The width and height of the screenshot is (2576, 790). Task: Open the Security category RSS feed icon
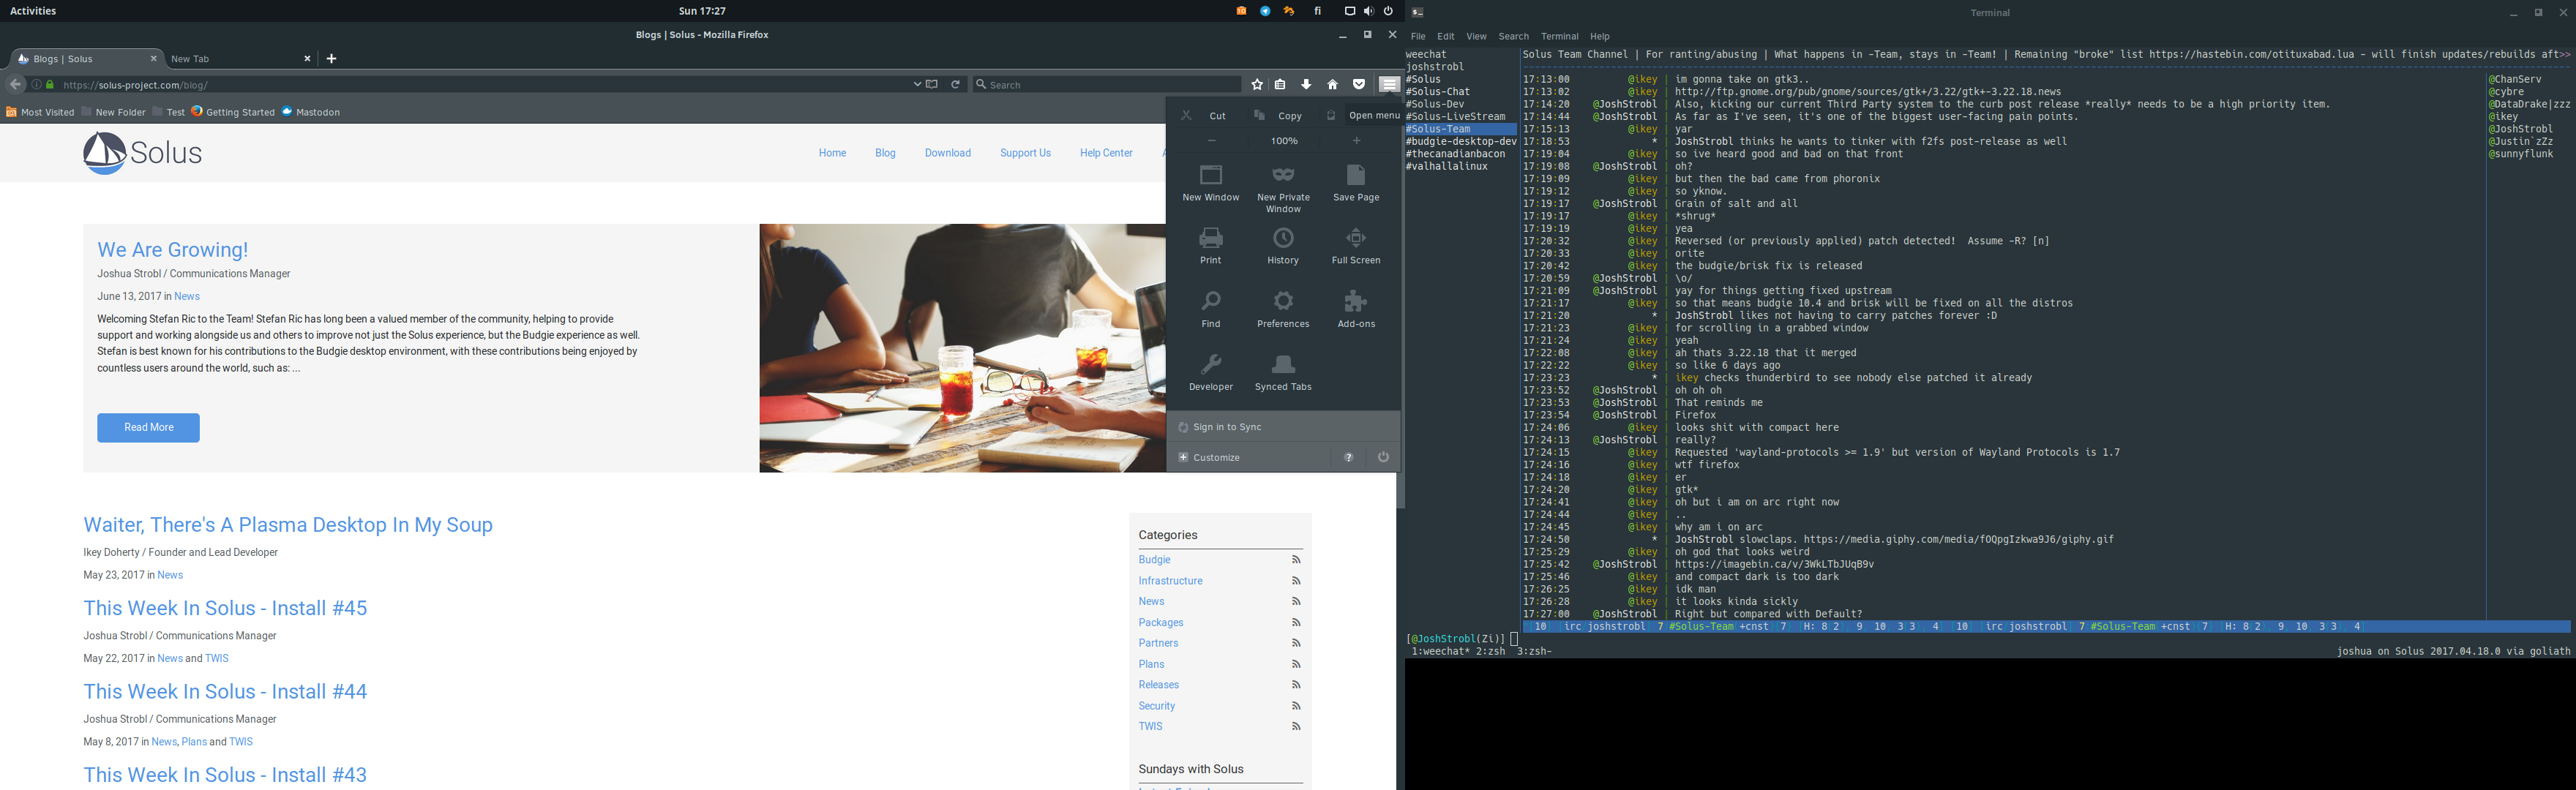1295,706
